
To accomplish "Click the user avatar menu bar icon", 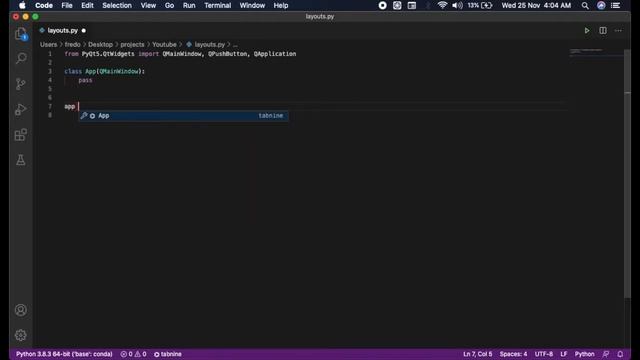I will tap(601, 6).
